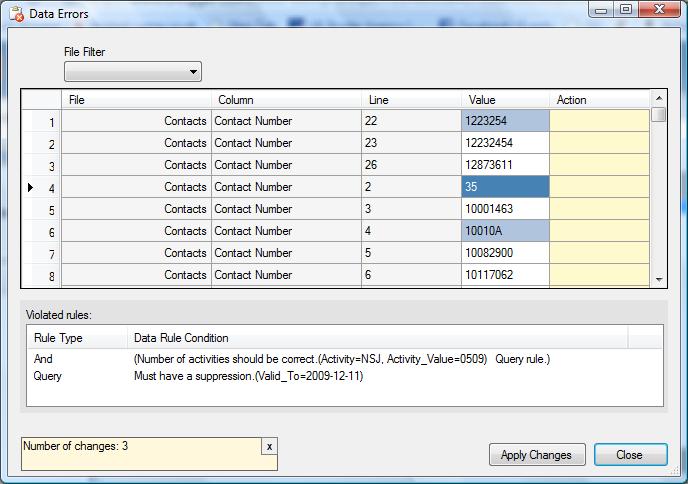This screenshot has height=484, width=688.
Task: Select the value cell 12232454
Action: [x=505, y=143]
